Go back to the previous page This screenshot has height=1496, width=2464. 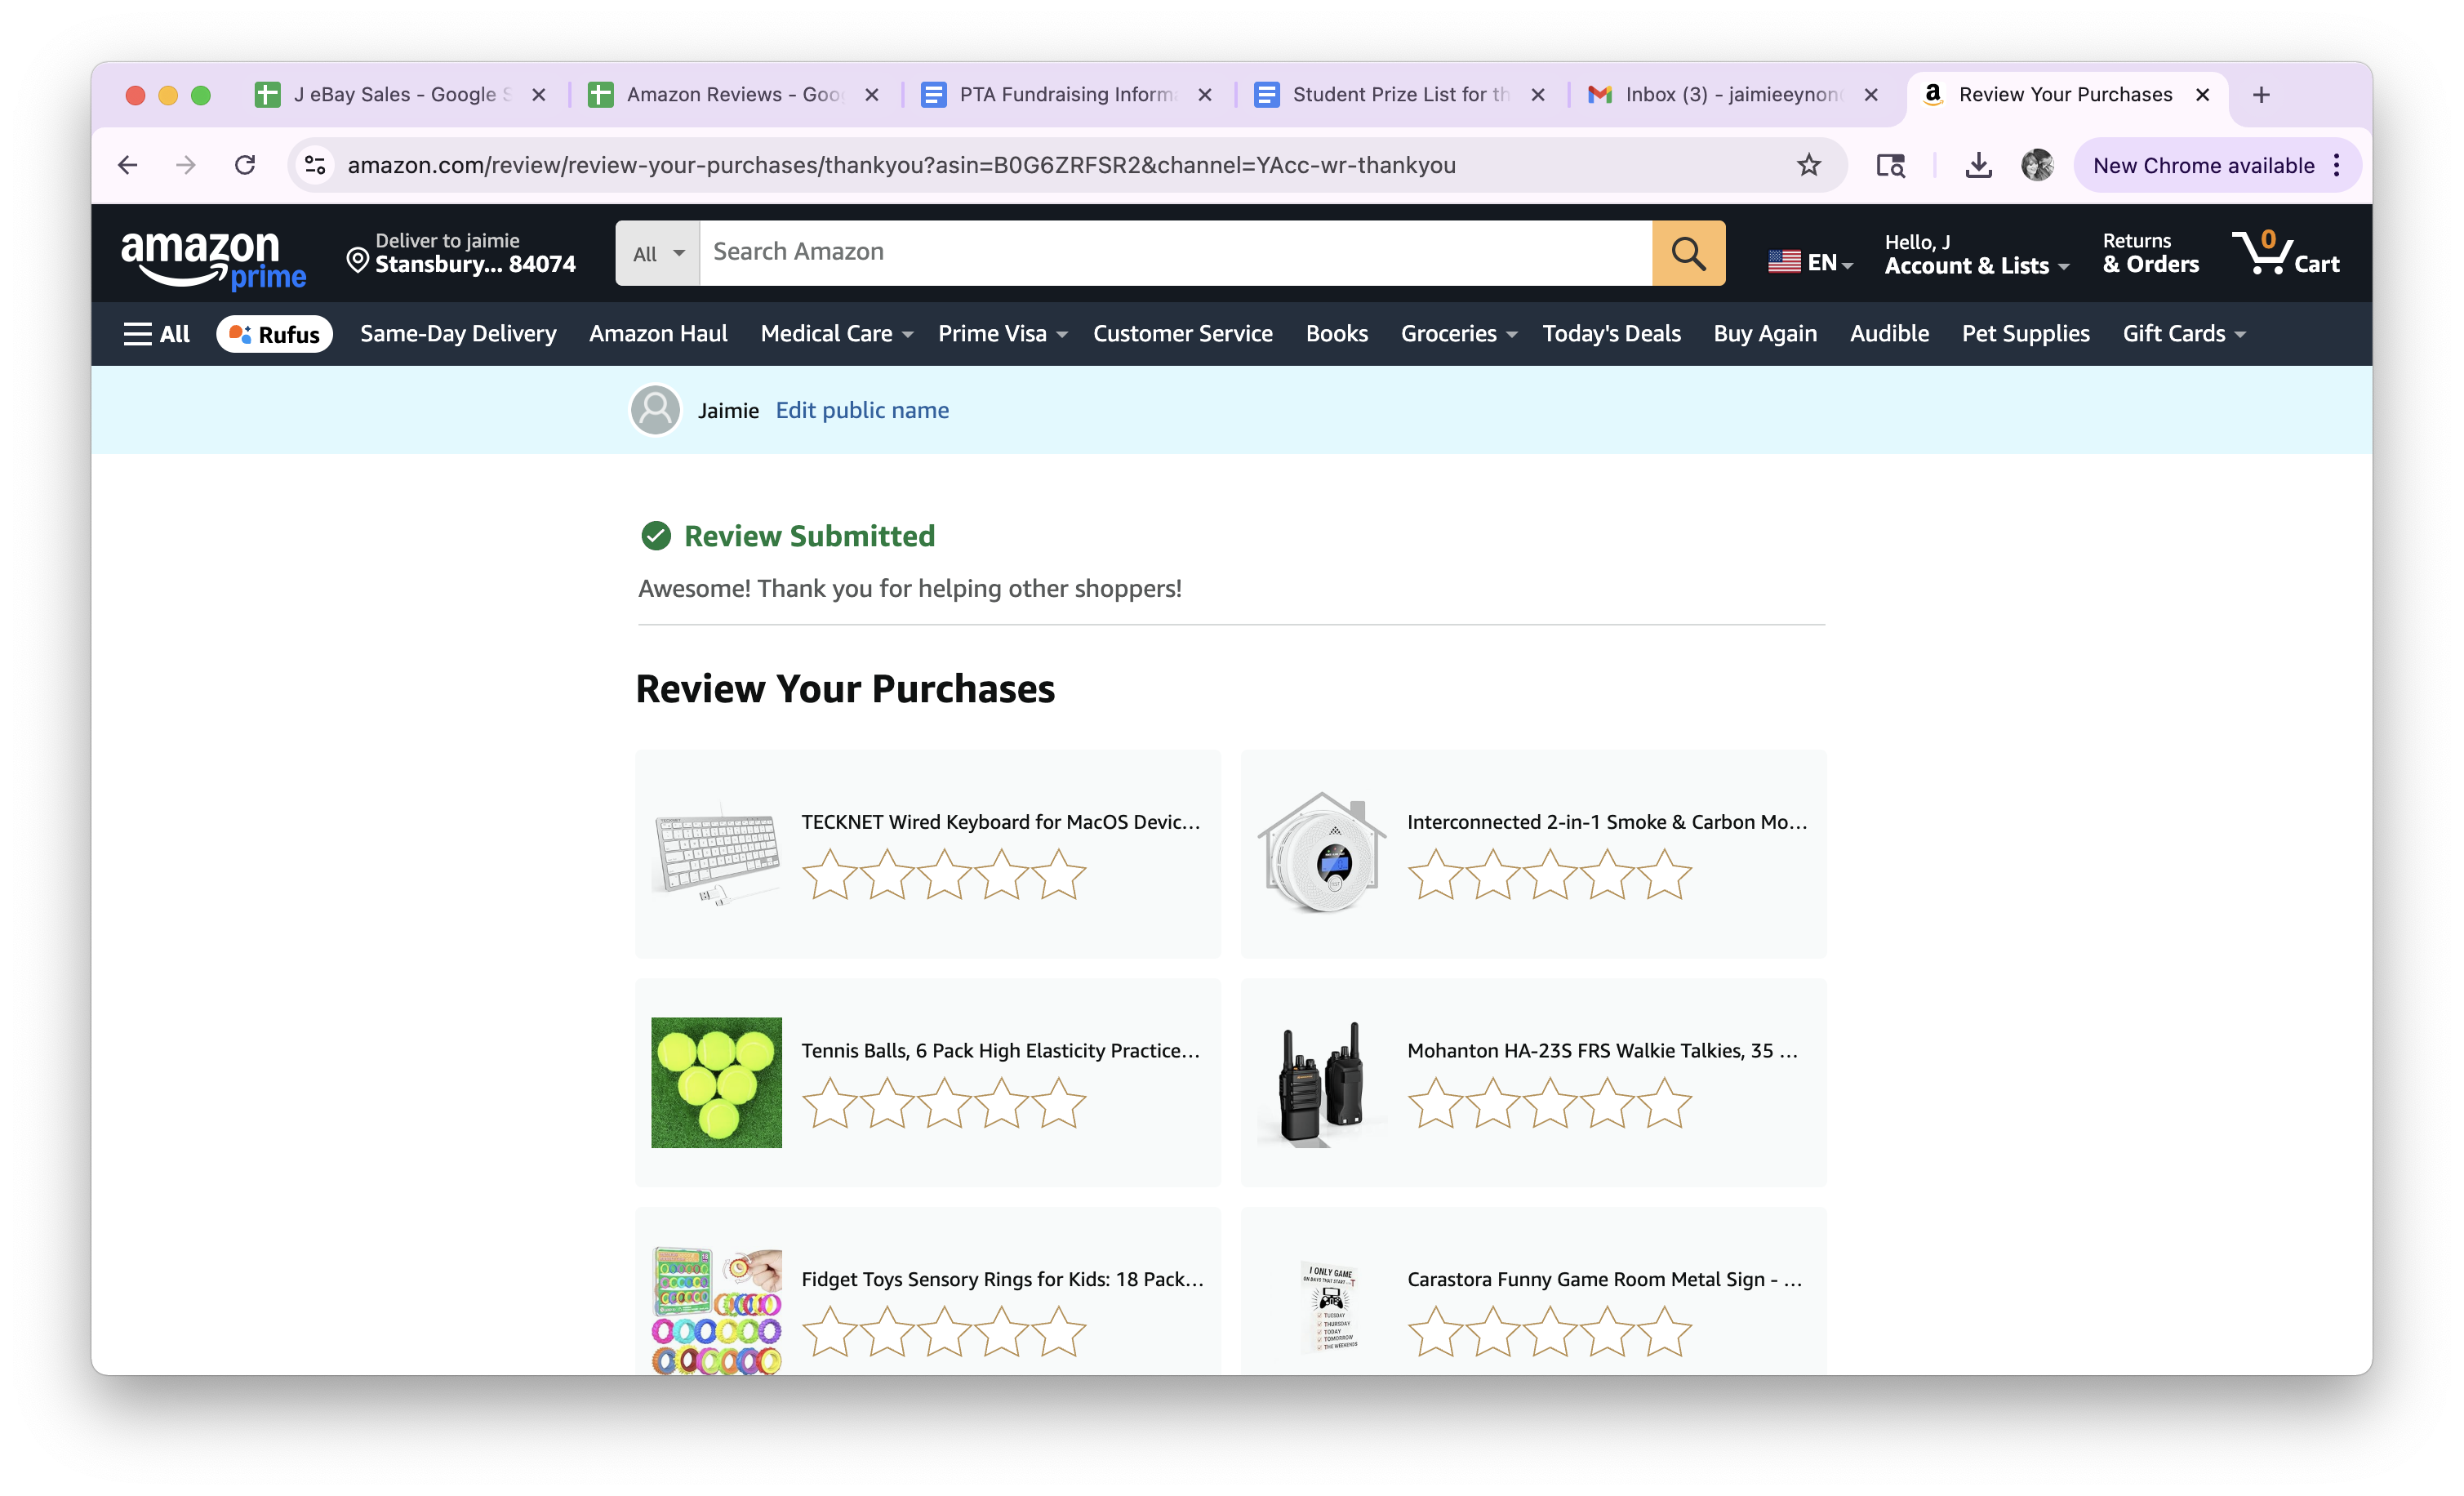coord(128,165)
